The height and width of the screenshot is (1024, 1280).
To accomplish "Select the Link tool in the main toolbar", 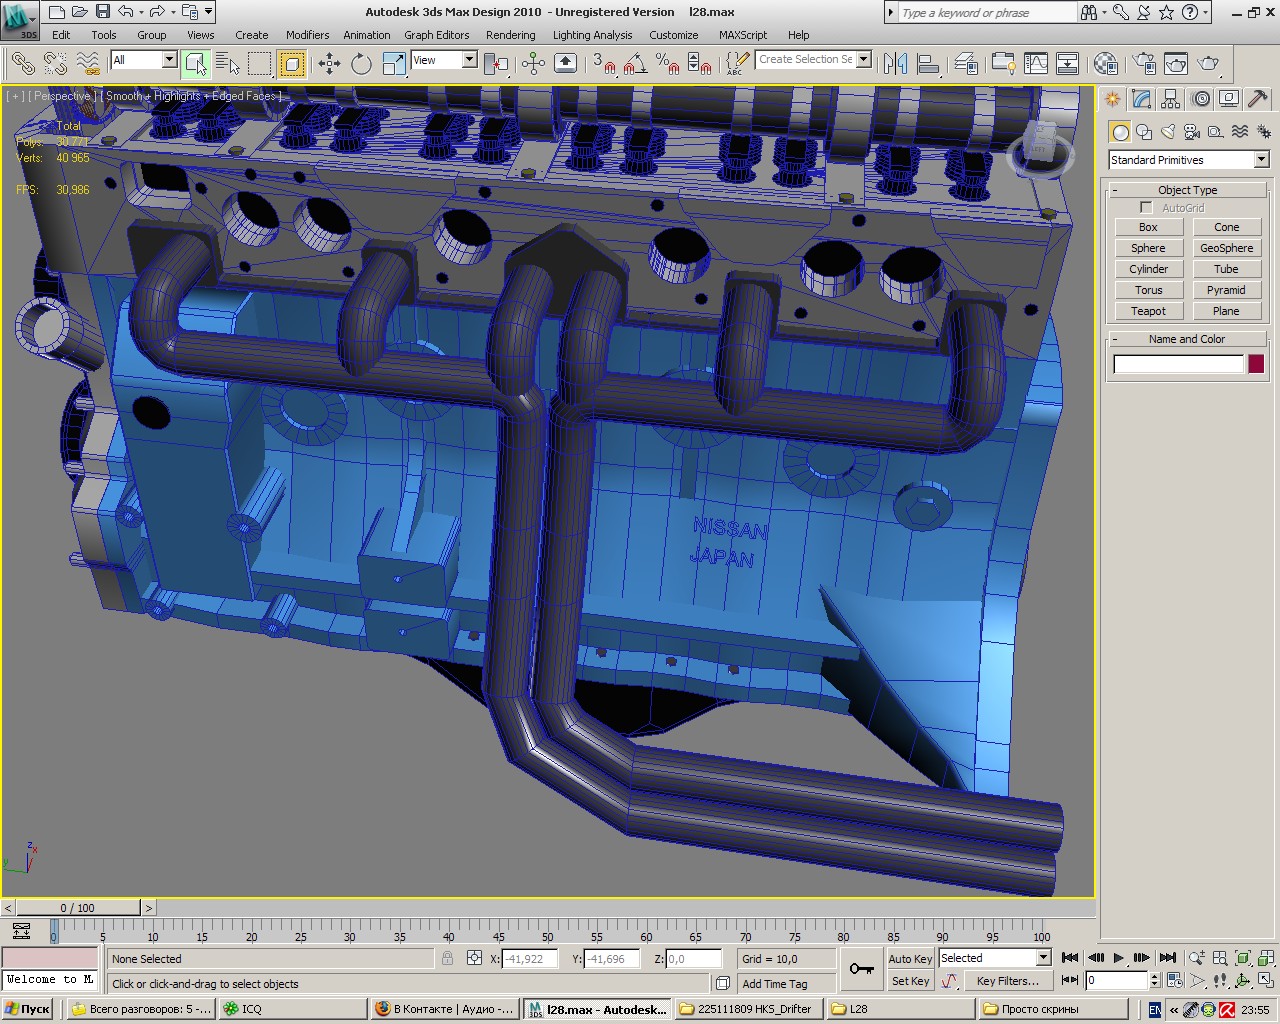I will (x=22, y=64).
